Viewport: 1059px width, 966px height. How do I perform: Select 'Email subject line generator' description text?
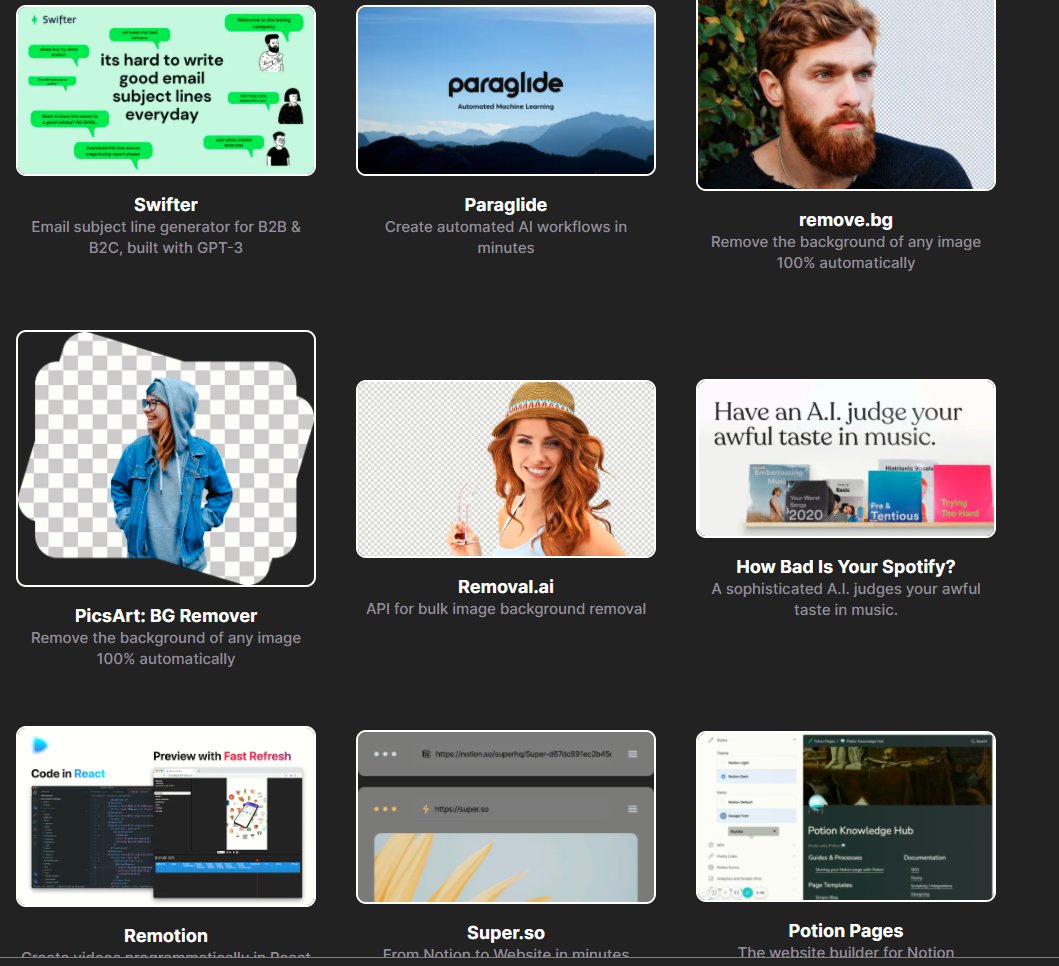point(165,237)
